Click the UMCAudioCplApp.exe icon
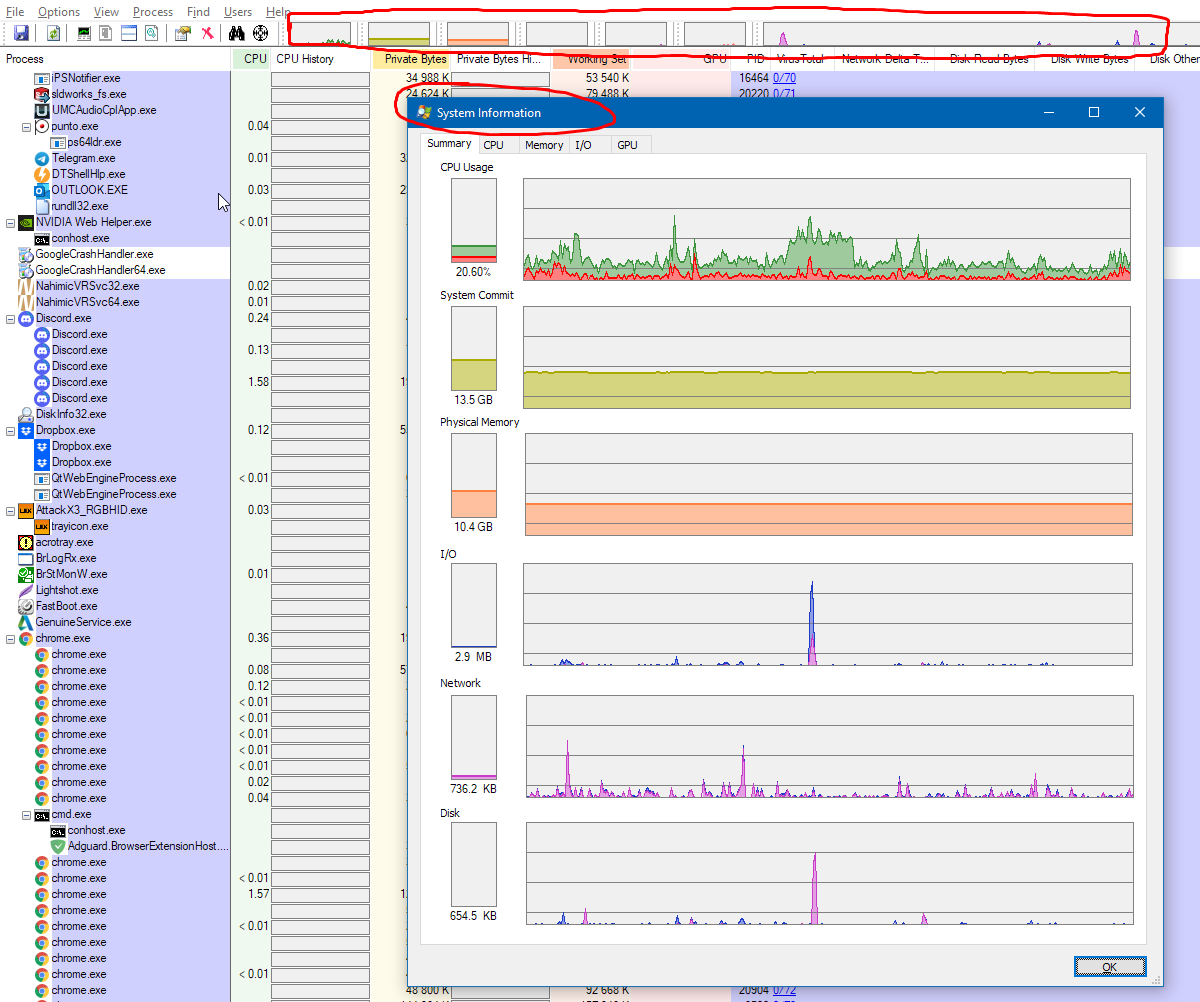The width and height of the screenshot is (1200, 1002). click(42, 110)
